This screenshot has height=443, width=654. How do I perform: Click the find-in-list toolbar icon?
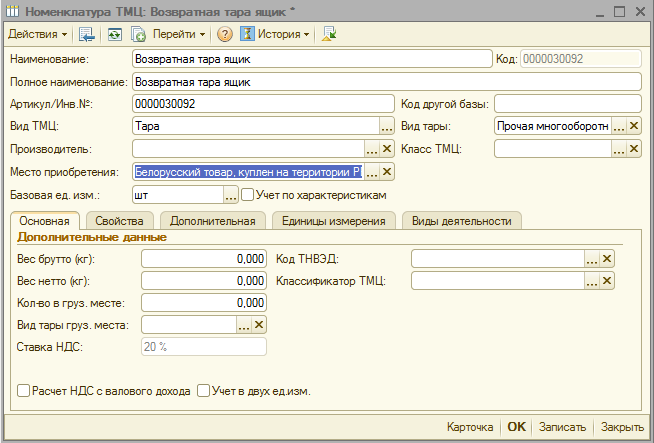tap(87, 34)
